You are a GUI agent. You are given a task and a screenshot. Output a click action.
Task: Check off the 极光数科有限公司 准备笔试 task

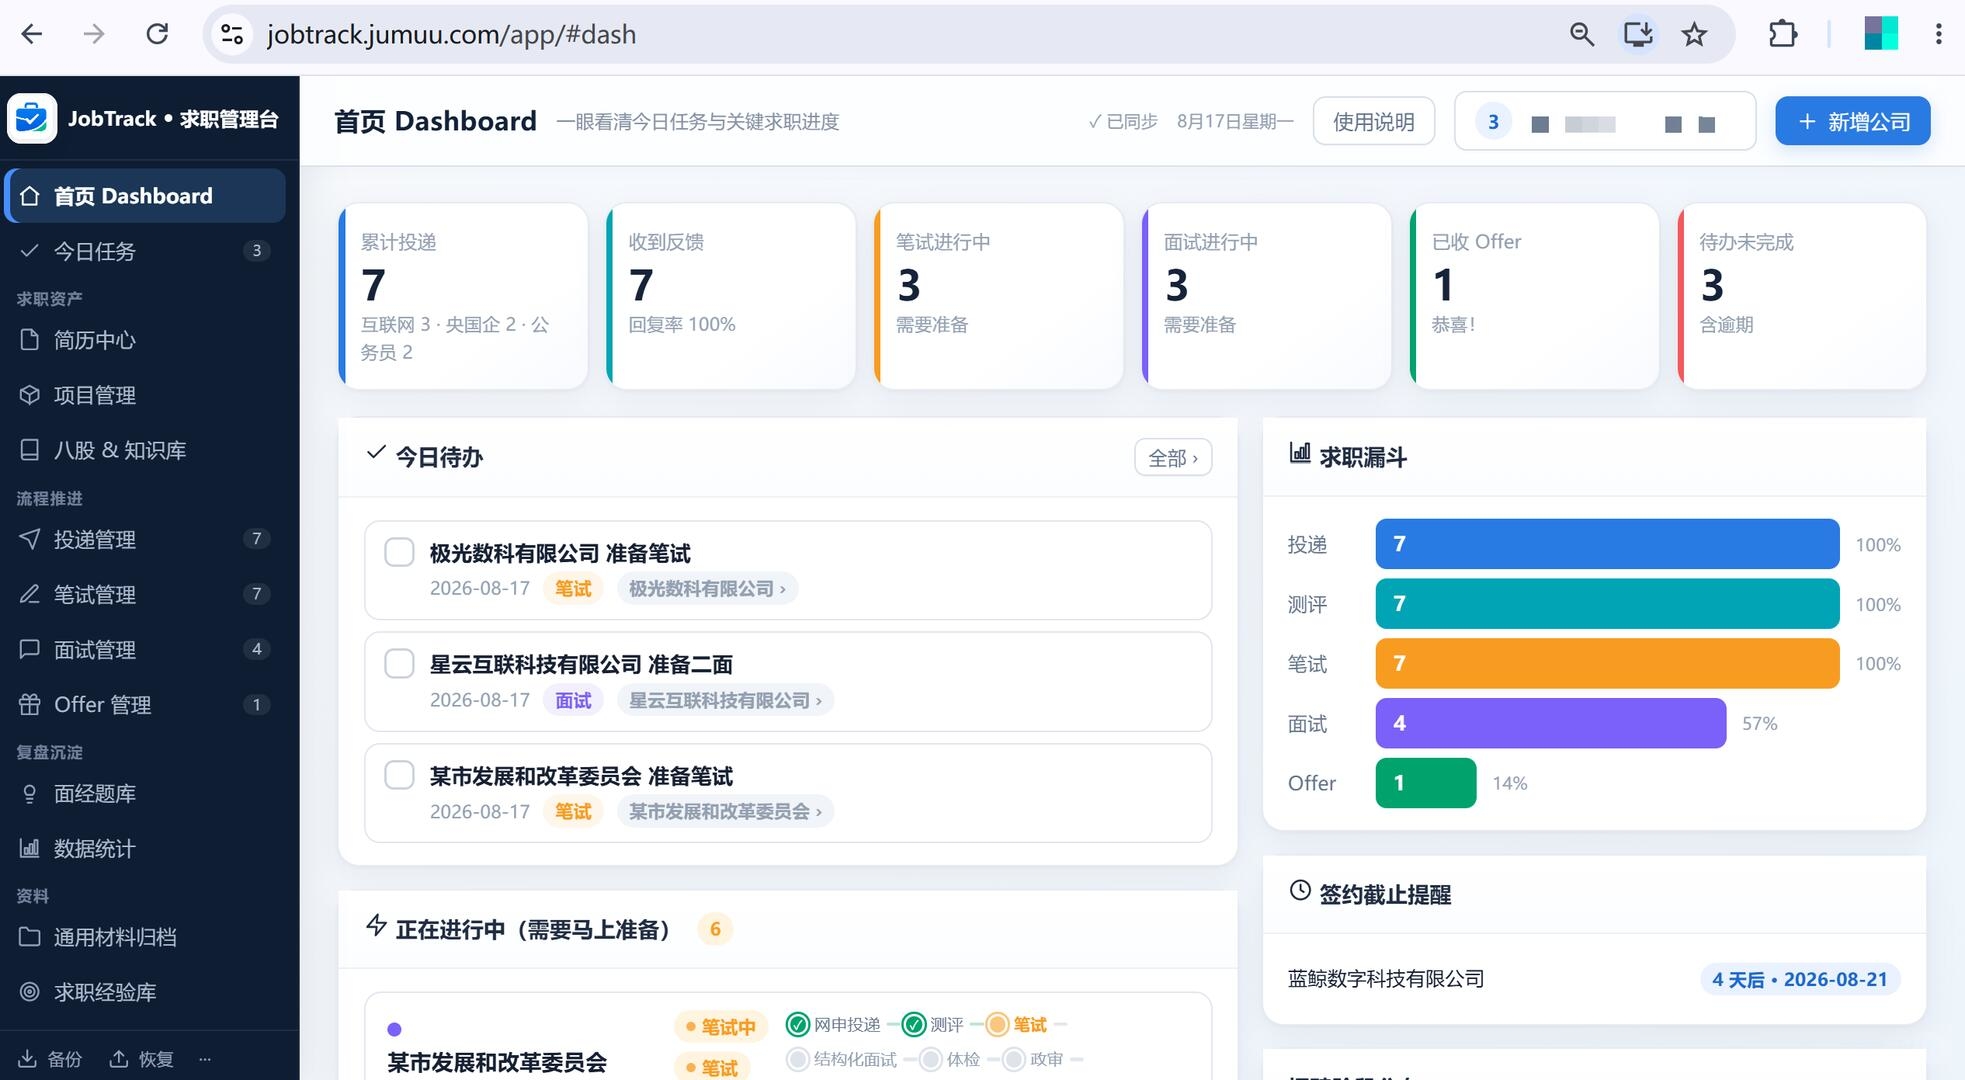400,552
